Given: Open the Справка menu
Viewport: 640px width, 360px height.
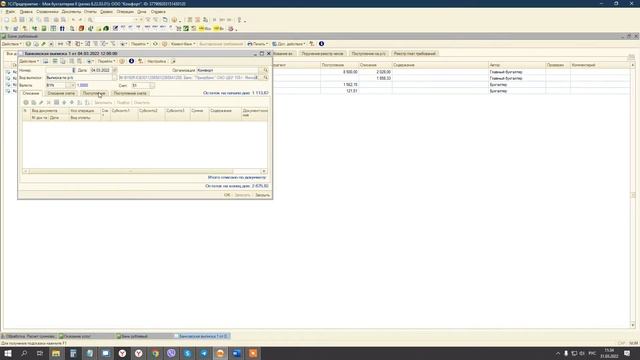Looking at the screenshot, I should click(158, 12).
